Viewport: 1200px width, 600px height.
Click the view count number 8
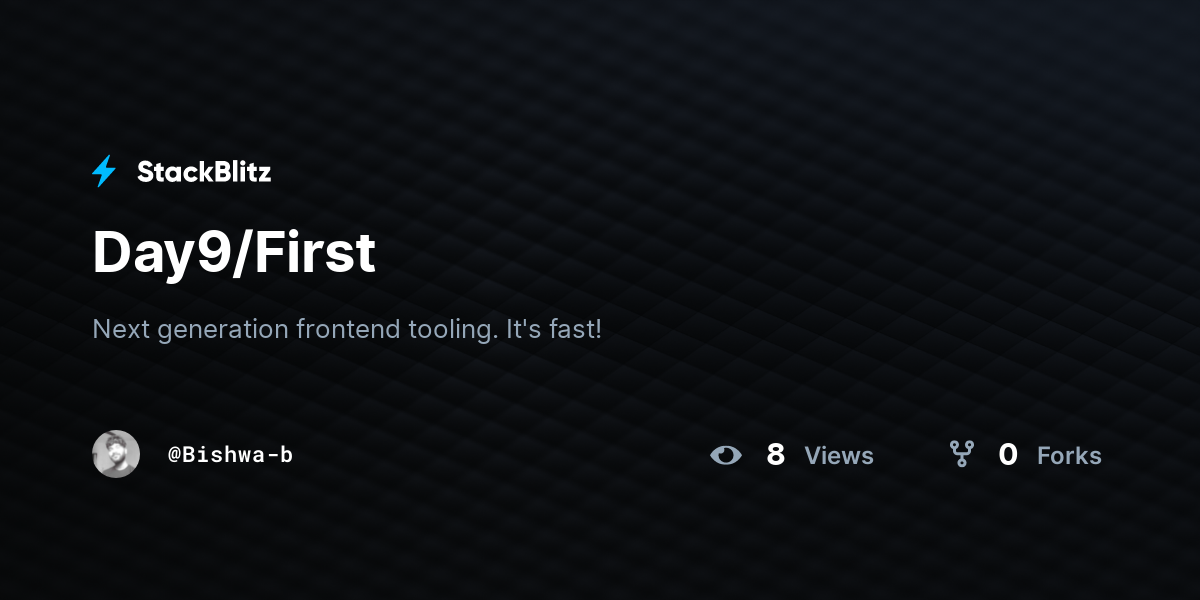pos(775,455)
